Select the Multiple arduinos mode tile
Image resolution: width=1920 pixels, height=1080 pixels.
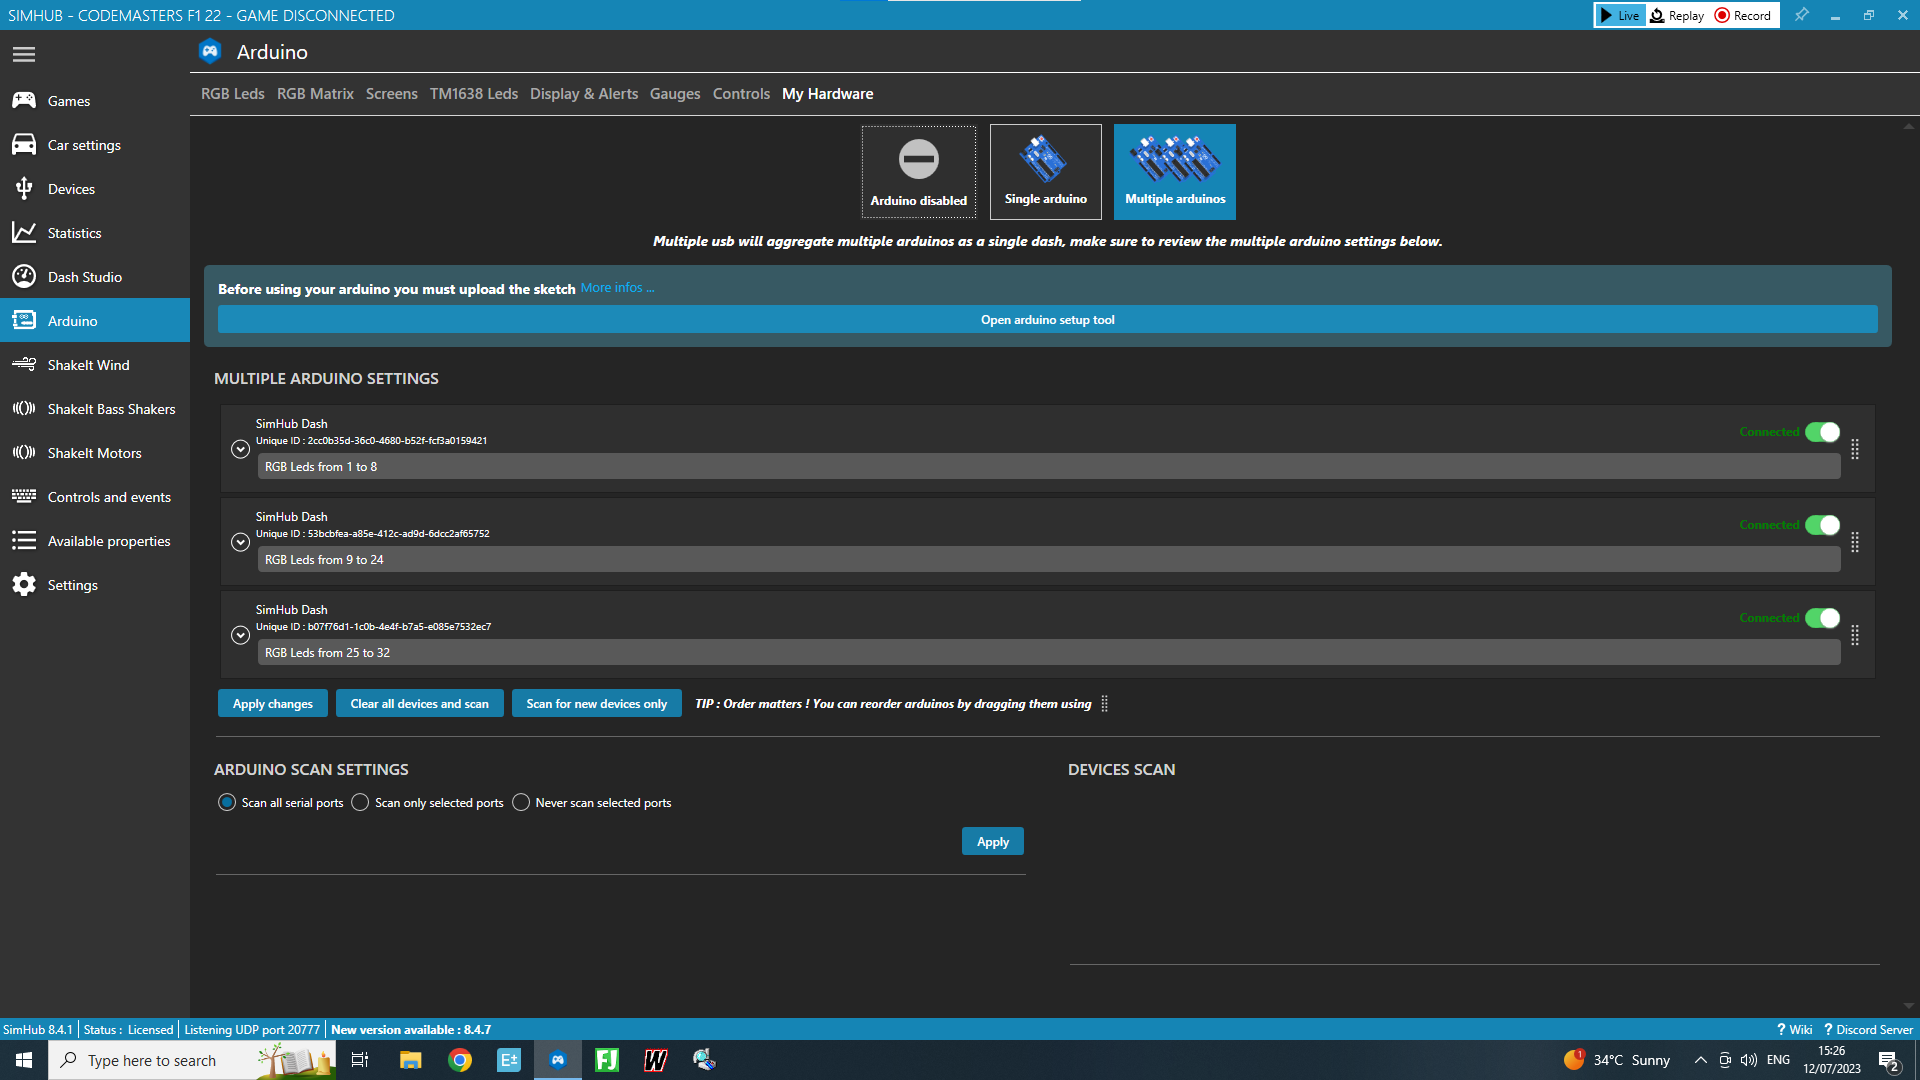(x=1175, y=172)
